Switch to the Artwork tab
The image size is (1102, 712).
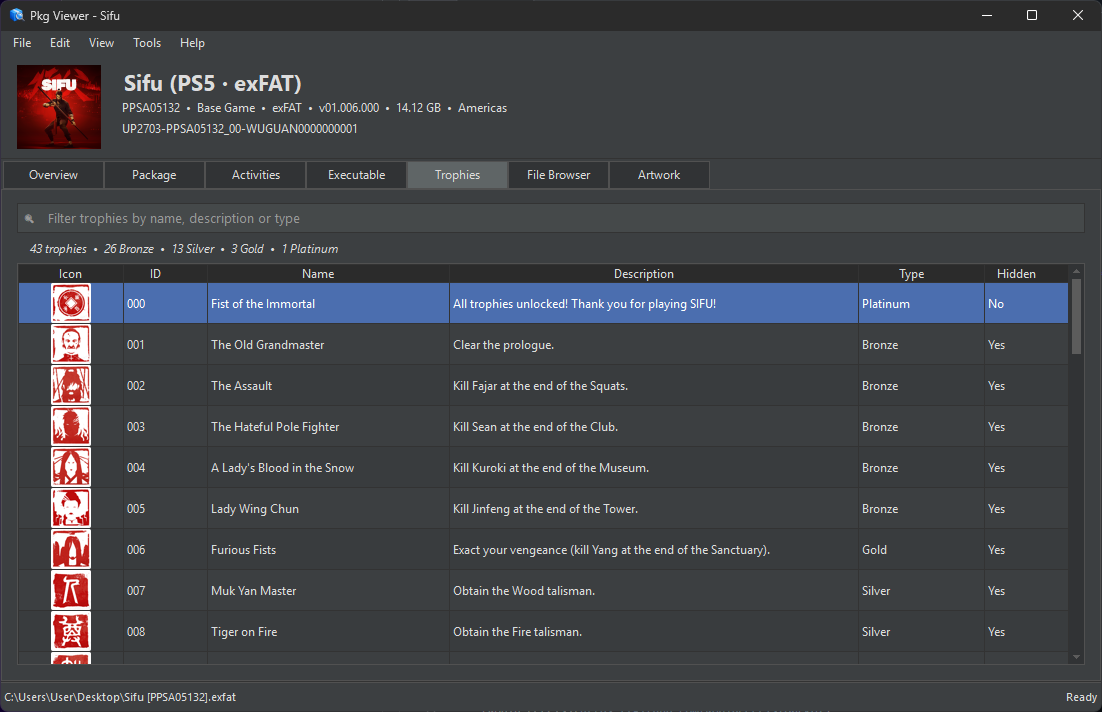pyautogui.click(x=659, y=175)
